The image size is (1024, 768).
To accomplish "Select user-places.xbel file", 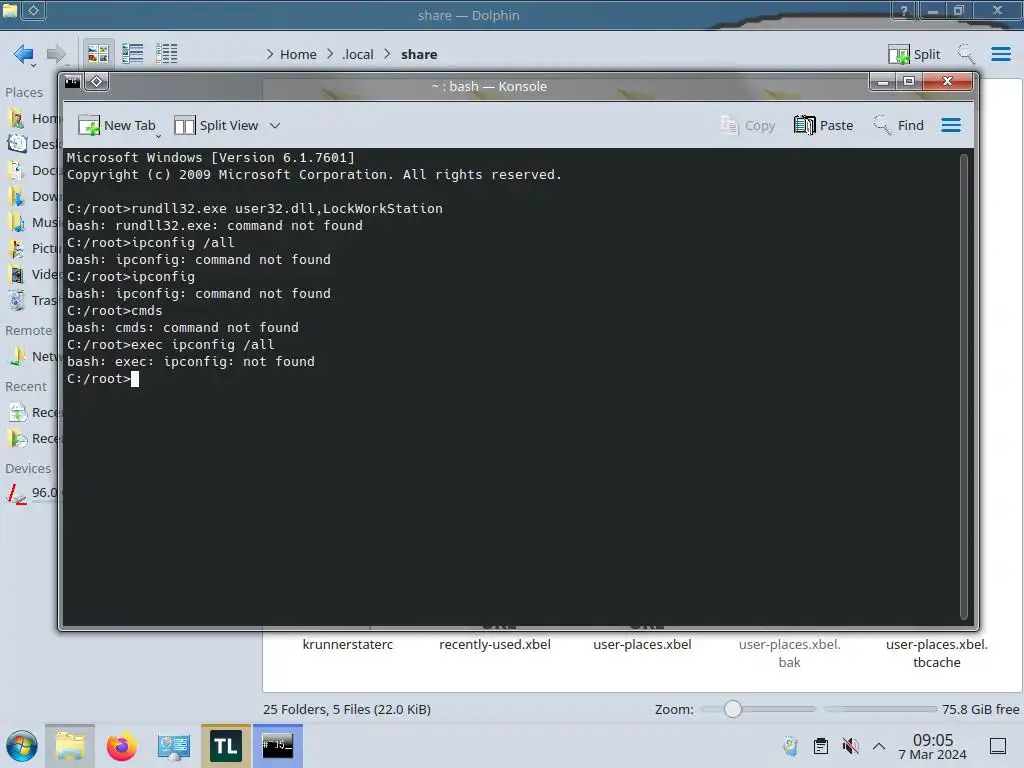I will (642, 645).
